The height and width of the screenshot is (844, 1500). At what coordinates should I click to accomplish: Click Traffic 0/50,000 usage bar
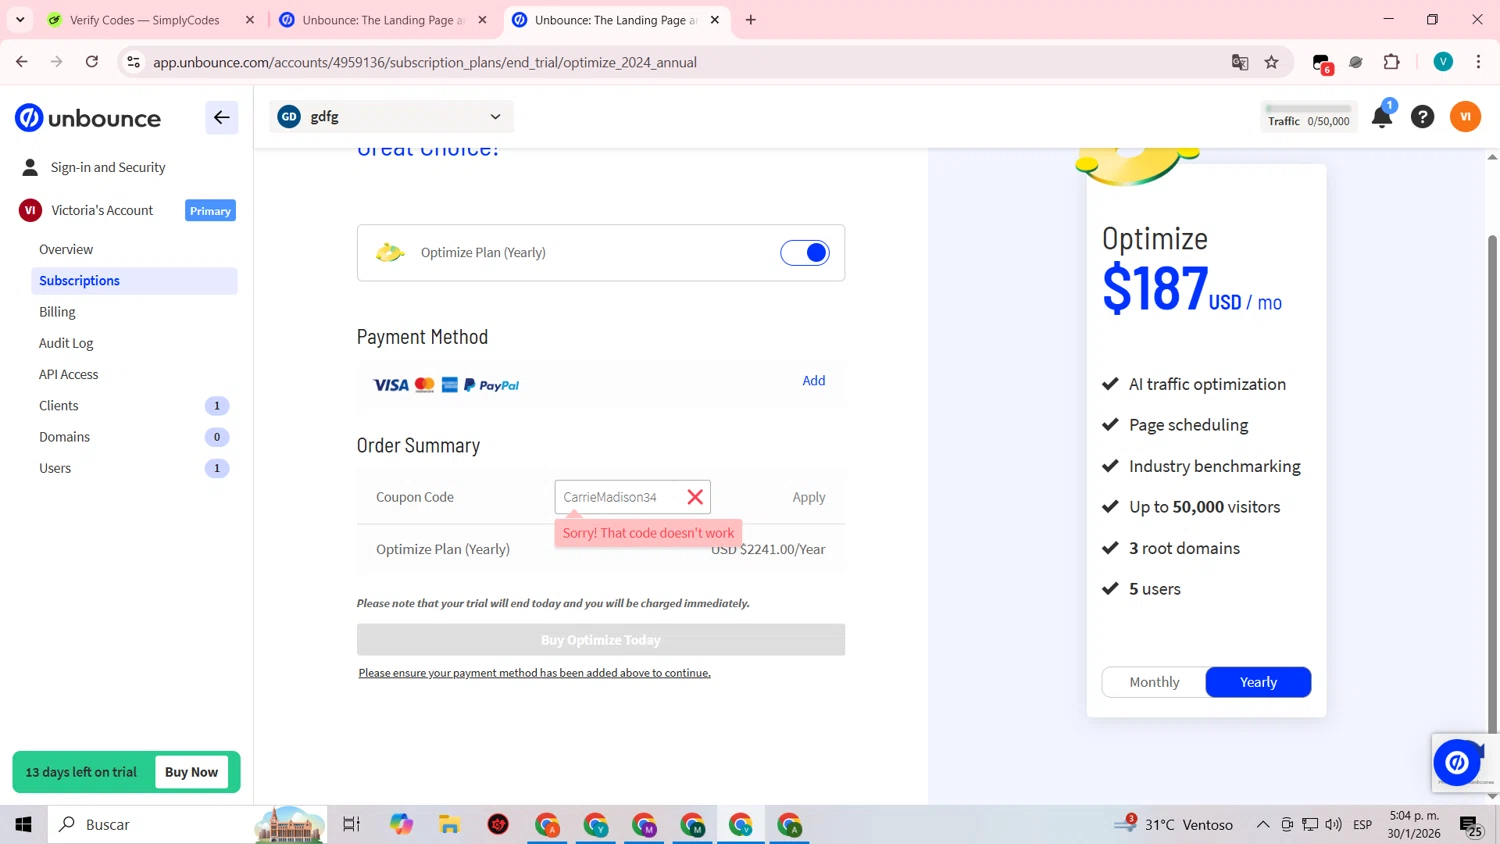click(1308, 116)
